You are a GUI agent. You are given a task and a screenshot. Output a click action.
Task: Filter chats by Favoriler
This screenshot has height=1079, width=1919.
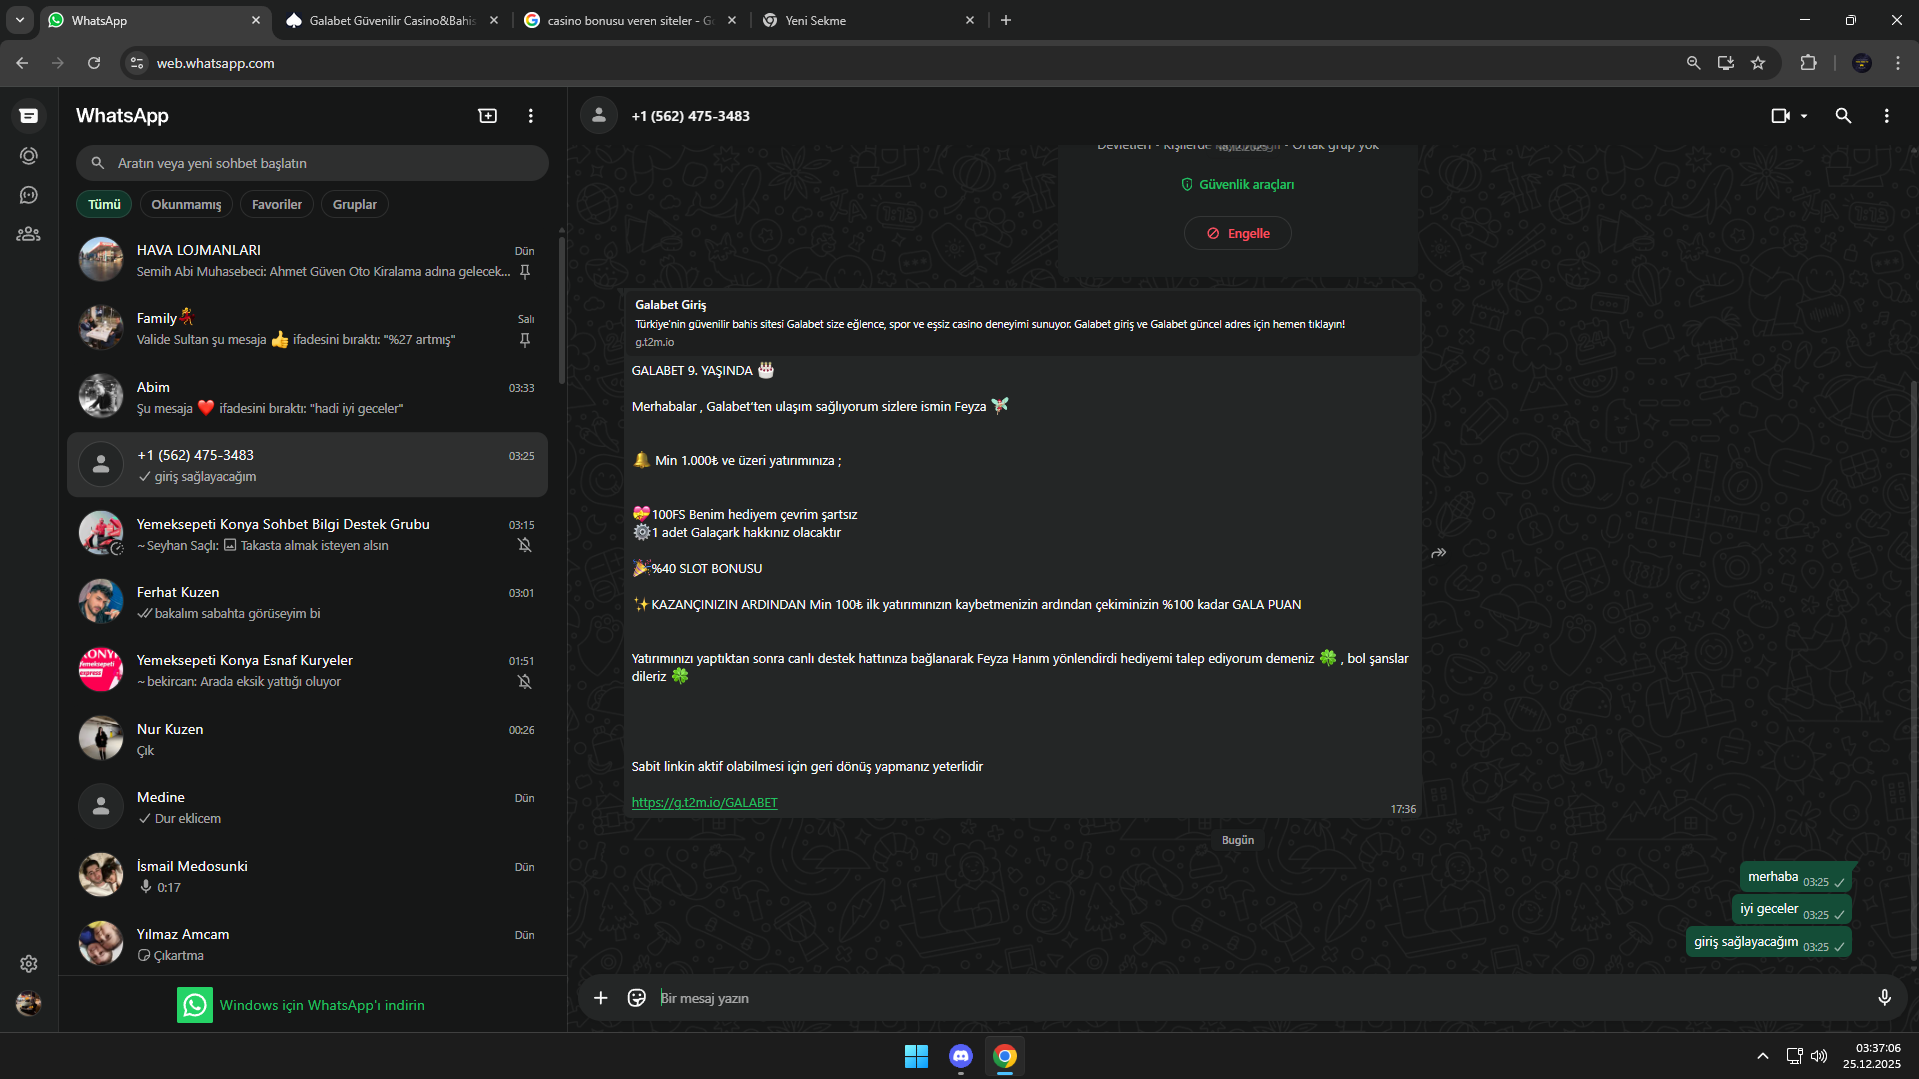click(x=277, y=204)
